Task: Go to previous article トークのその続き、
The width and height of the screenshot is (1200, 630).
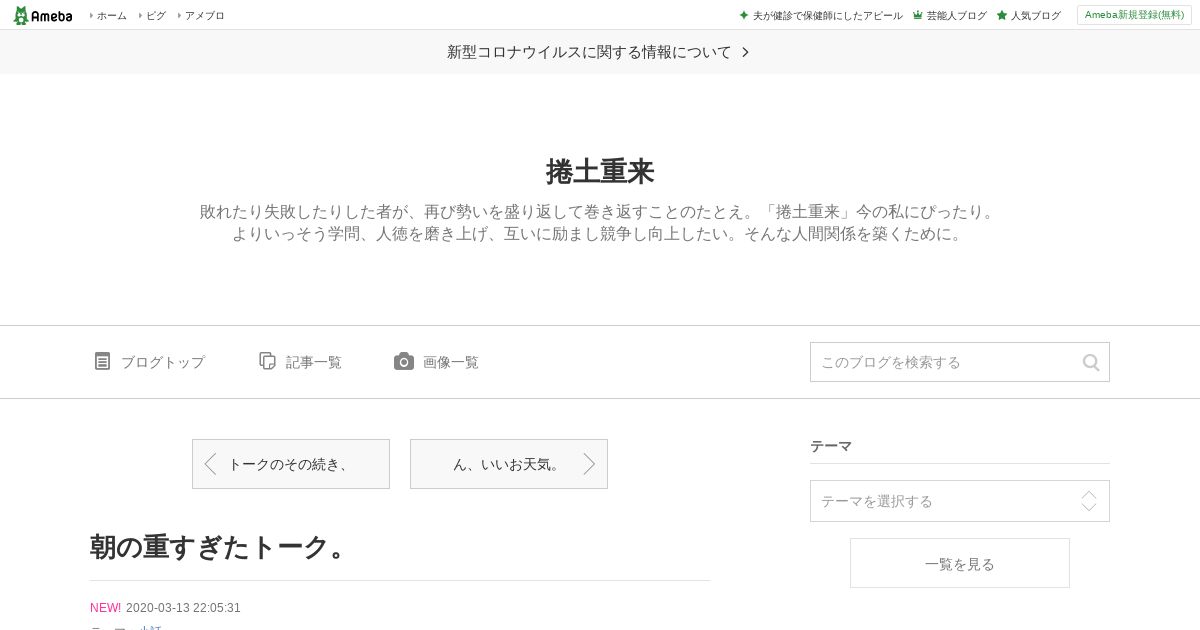Action: tap(291, 464)
